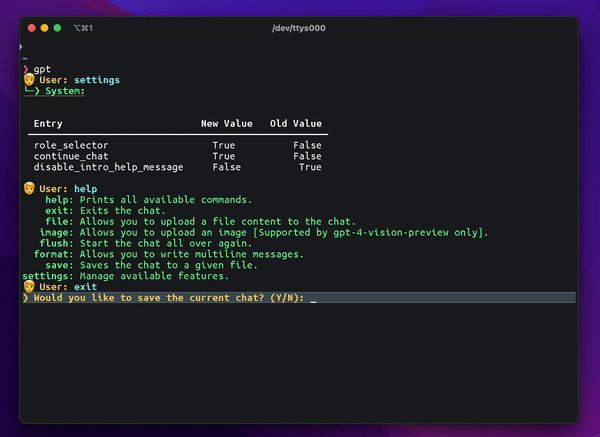
Task: Click the Old Value column header
Action: point(296,124)
